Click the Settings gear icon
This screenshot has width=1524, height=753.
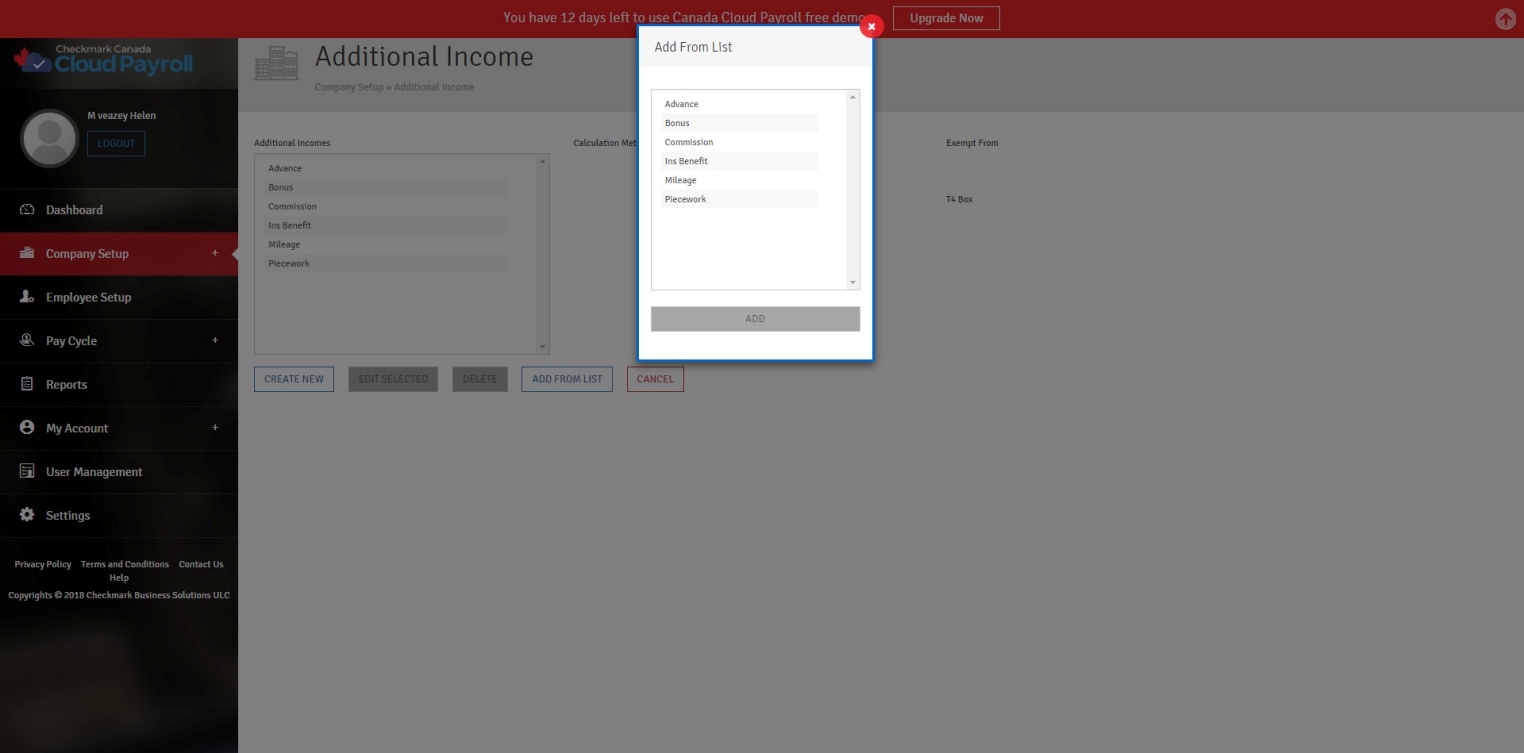[27, 515]
